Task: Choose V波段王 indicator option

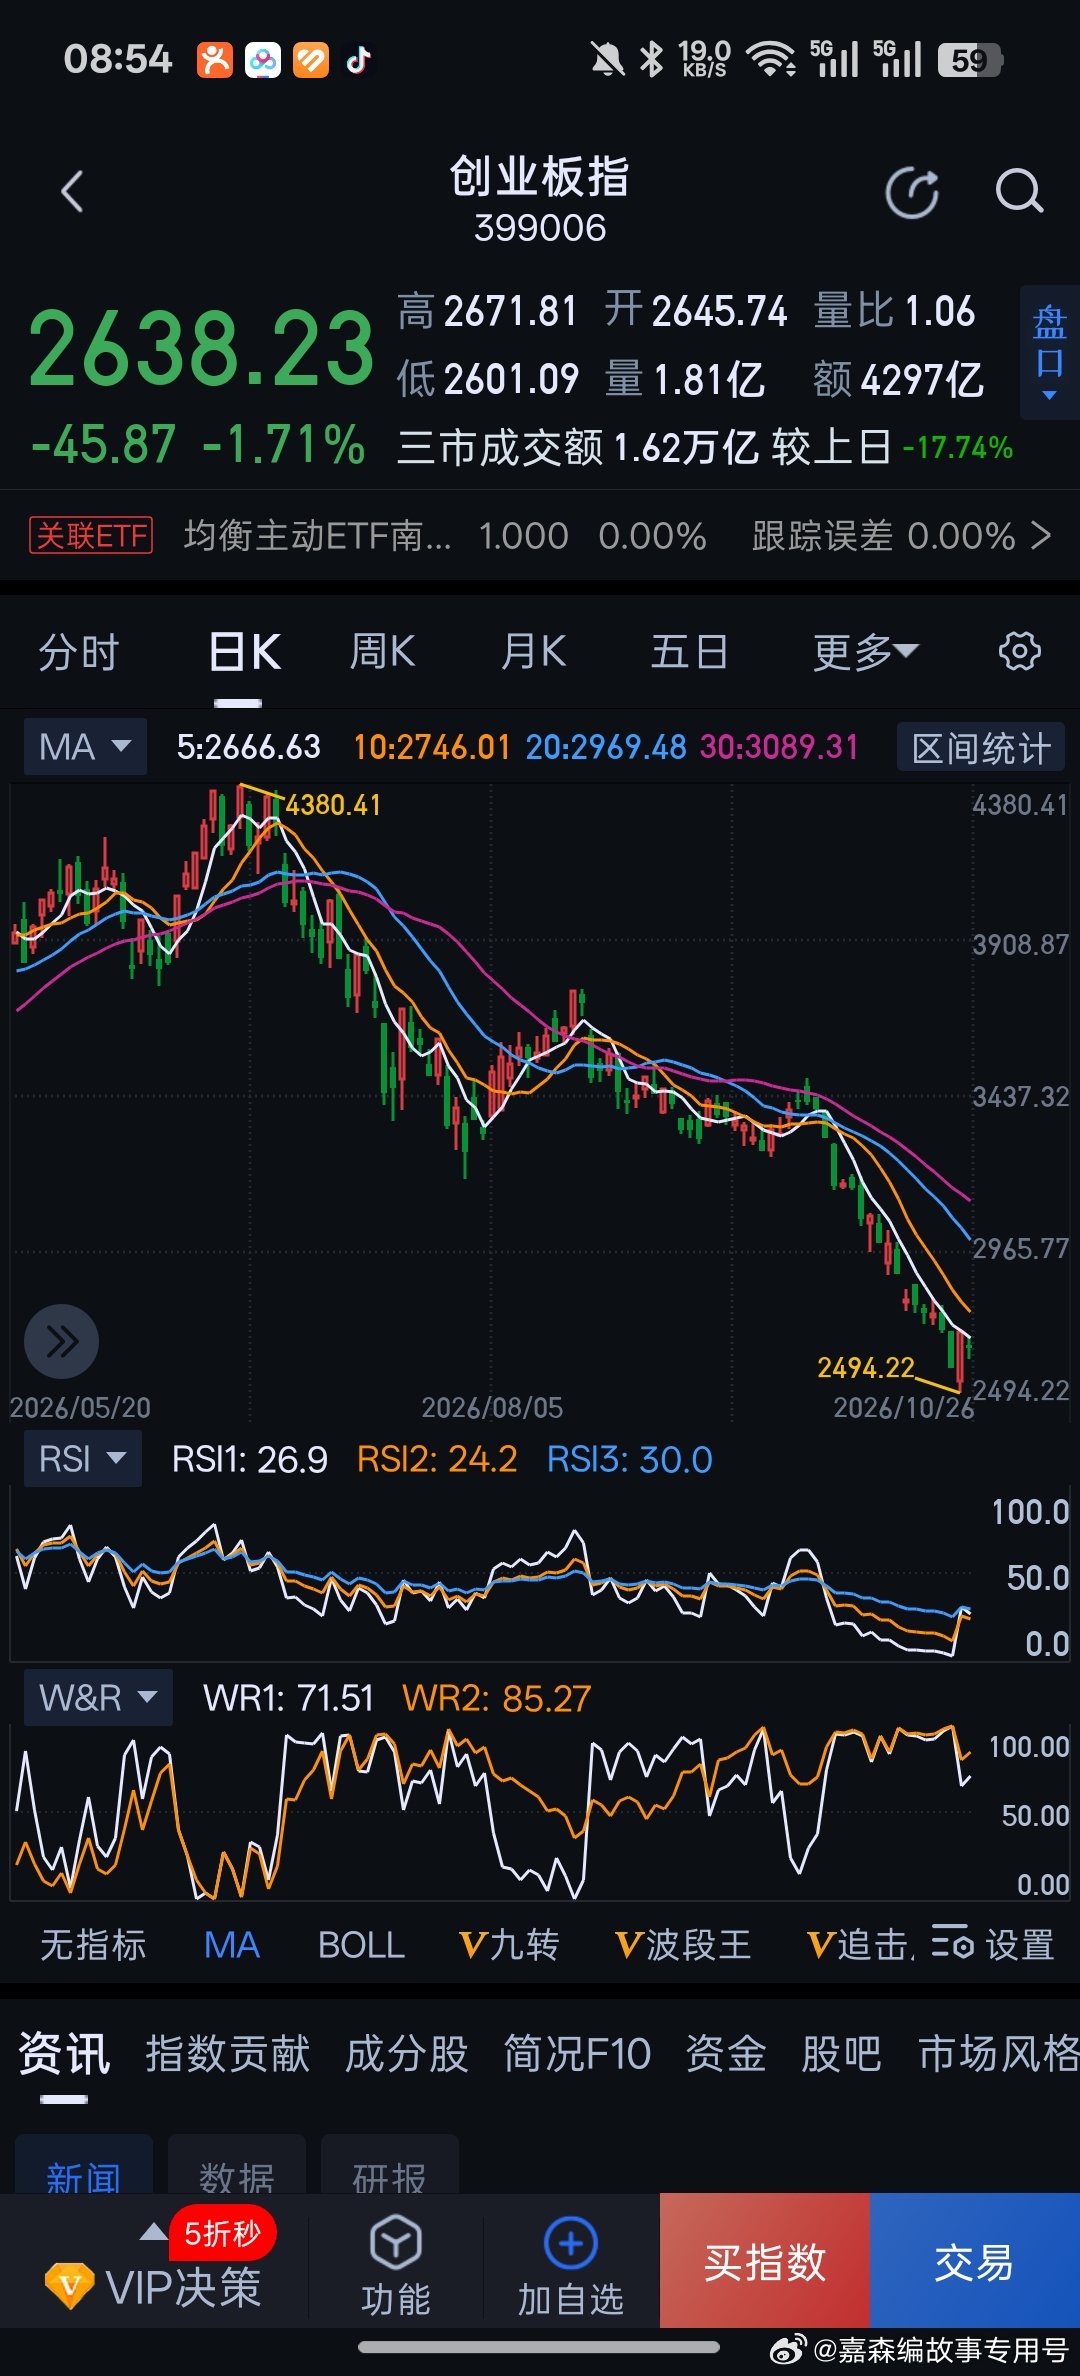Action: (x=683, y=1945)
